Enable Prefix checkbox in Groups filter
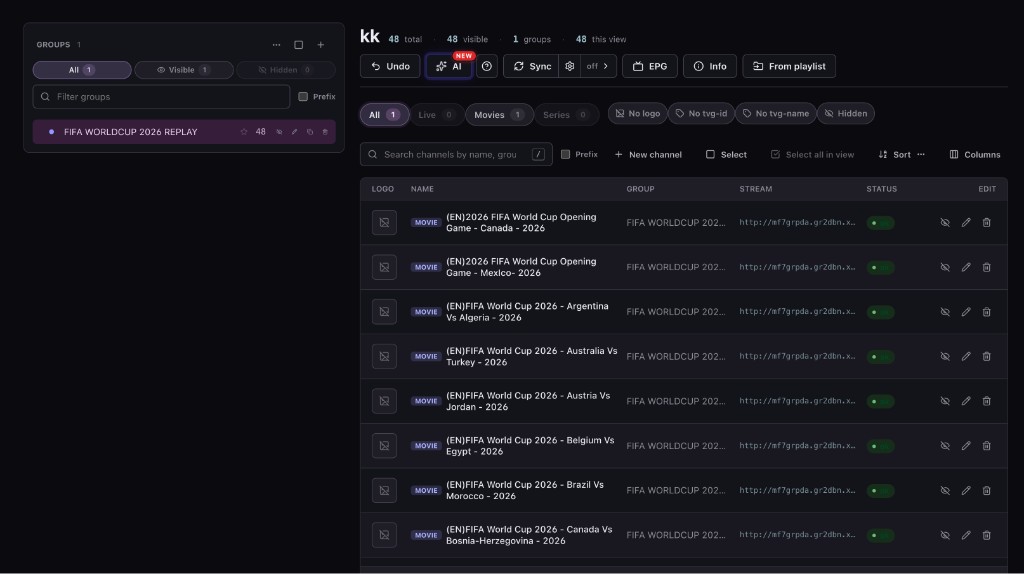Image resolution: width=1024 pixels, height=574 pixels. [x=303, y=97]
